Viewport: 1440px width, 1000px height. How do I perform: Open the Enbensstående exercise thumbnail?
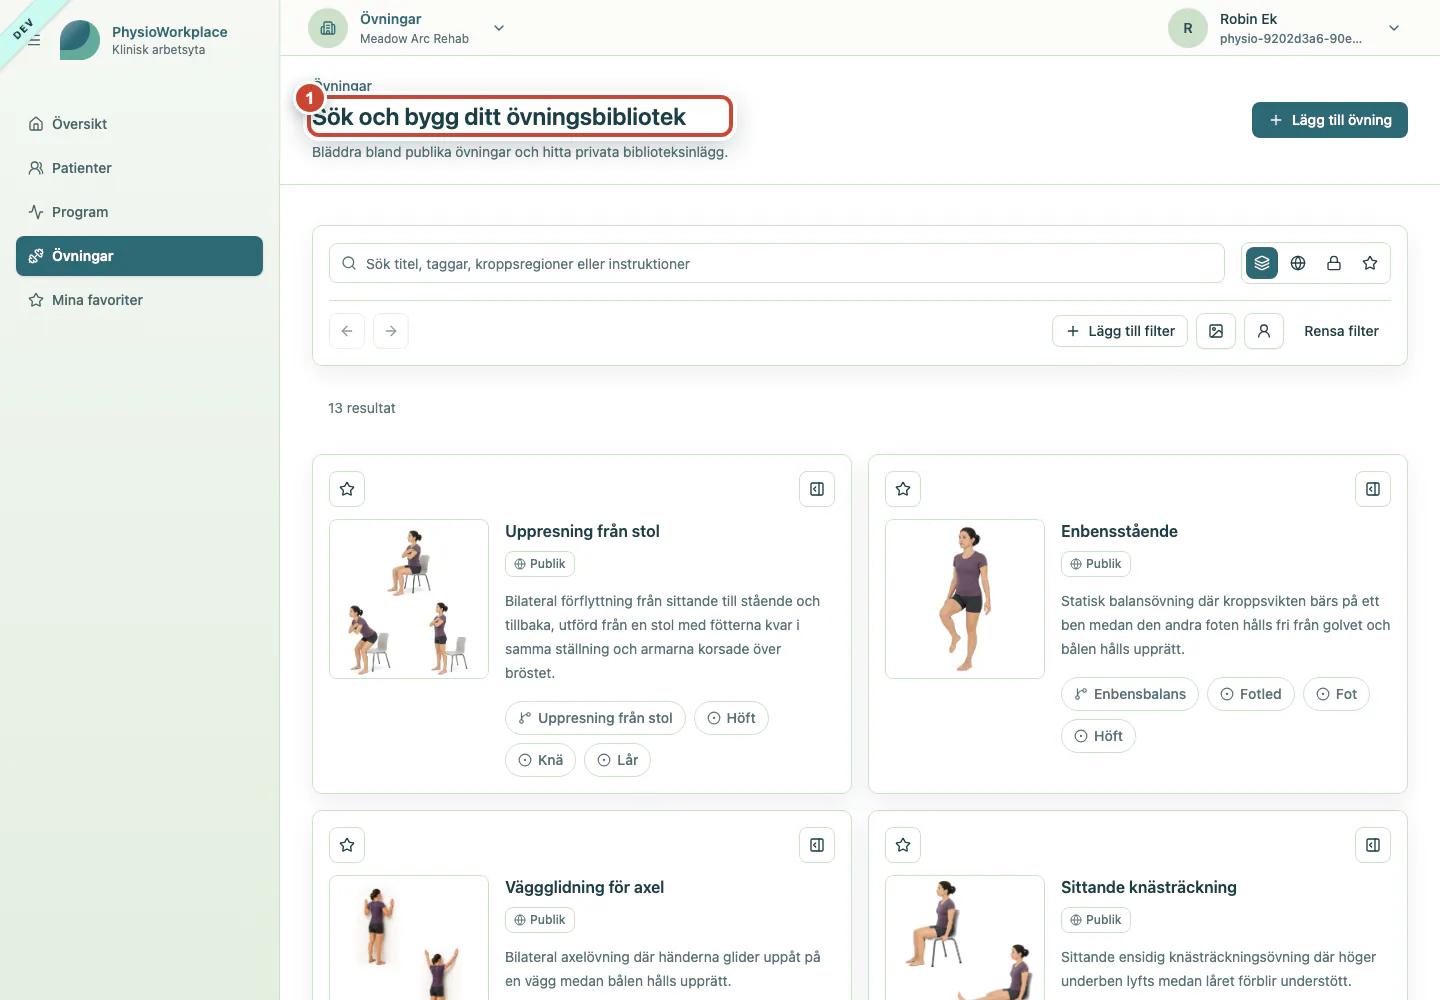click(965, 599)
